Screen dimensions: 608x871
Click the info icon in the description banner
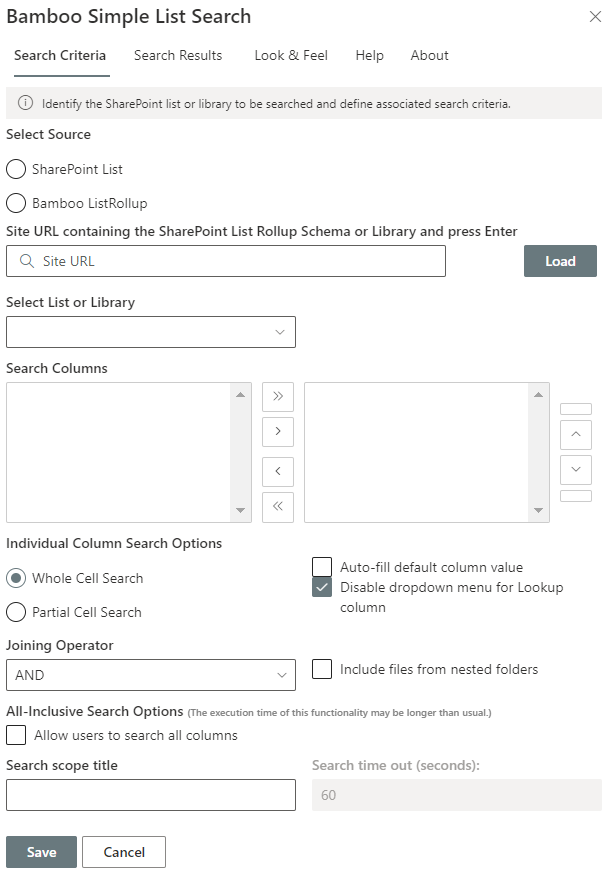coord(25,103)
